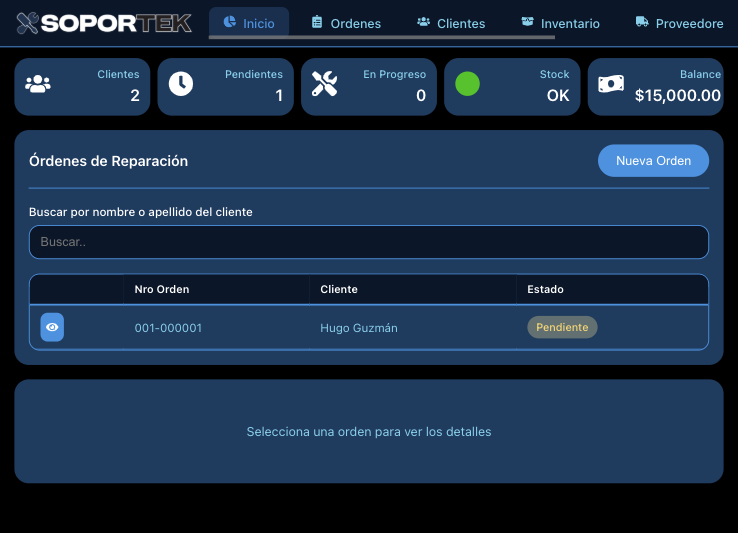738x533 pixels.
Task: Select the En Progreso value 0
Action: pyautogui.click(x=421, y=96)
